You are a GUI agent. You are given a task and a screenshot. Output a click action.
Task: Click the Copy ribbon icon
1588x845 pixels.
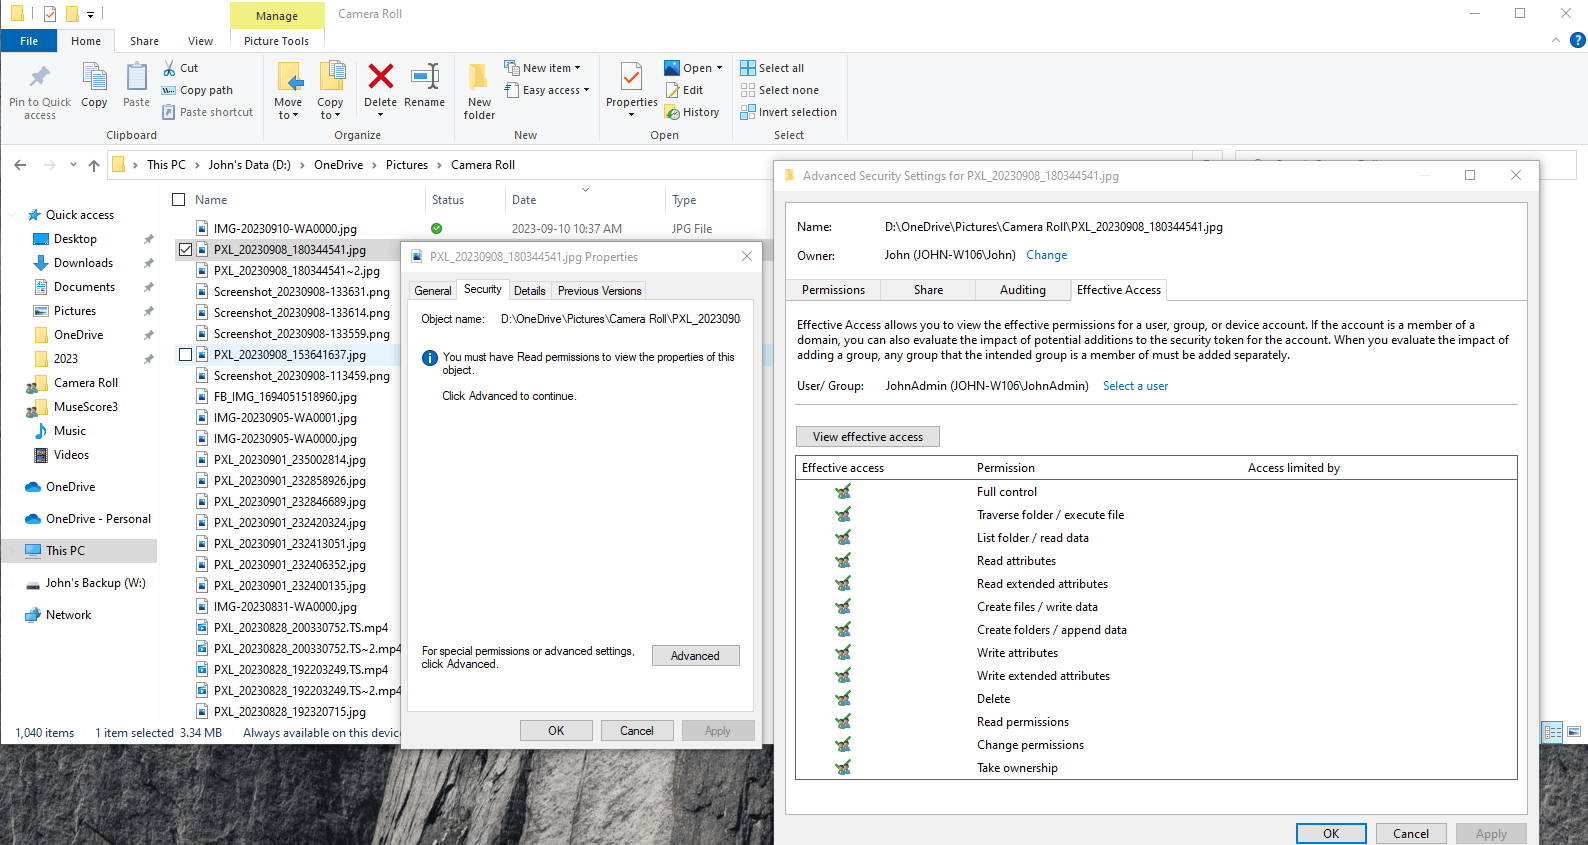point(95,78)
